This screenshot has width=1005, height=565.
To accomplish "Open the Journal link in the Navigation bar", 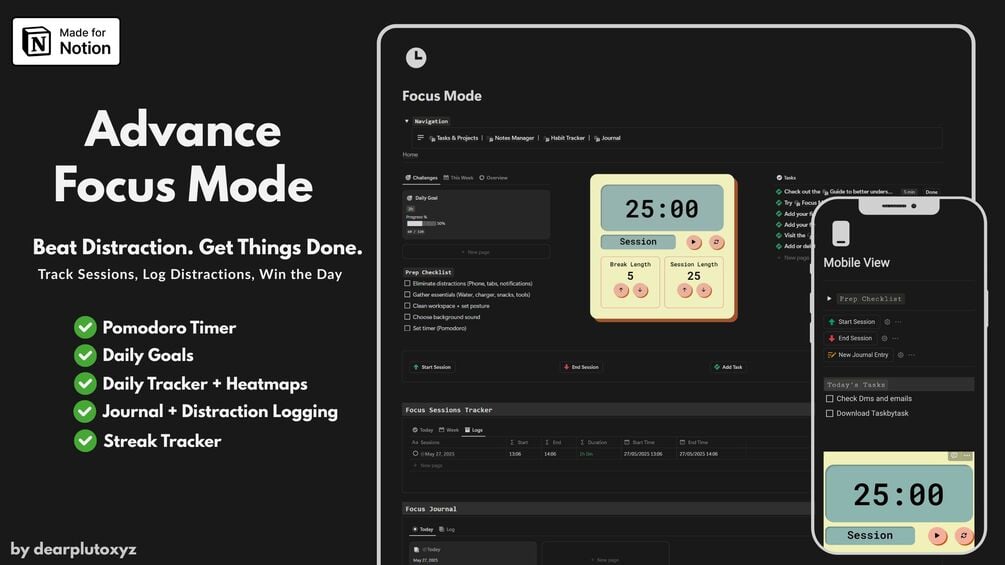I will pyautogui.click(x=607, y=138).
